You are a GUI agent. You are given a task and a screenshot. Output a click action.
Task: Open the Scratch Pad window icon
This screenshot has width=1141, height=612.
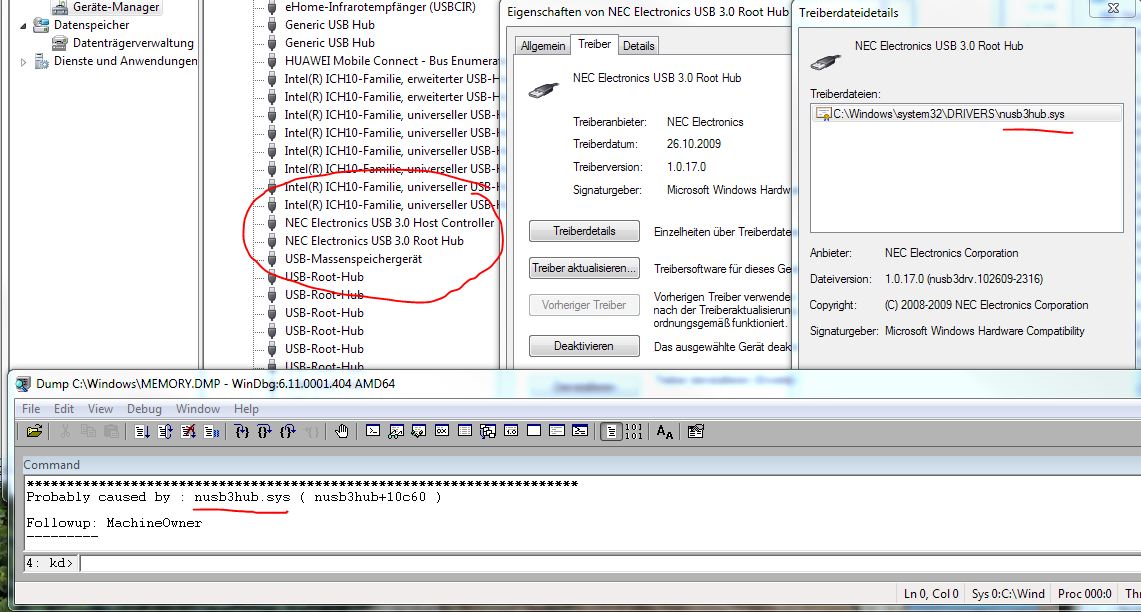point(533,432)
